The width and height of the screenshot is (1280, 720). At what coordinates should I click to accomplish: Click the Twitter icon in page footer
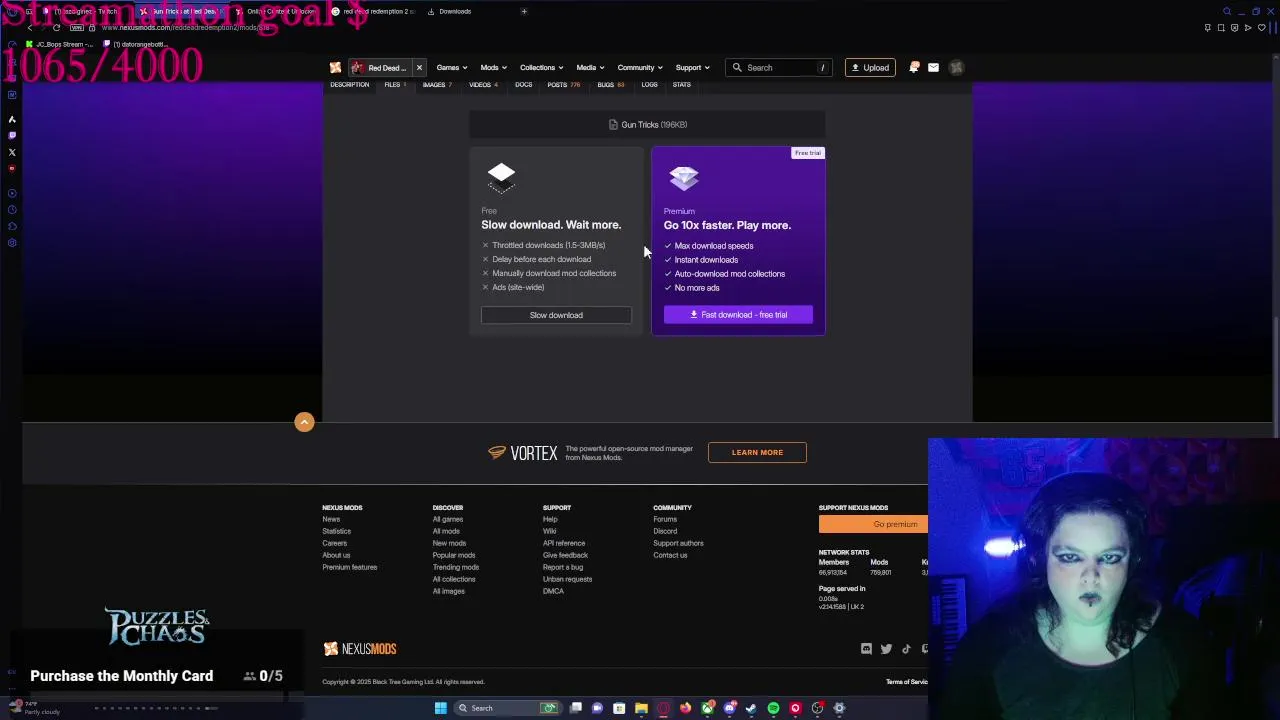coord(886,649)
